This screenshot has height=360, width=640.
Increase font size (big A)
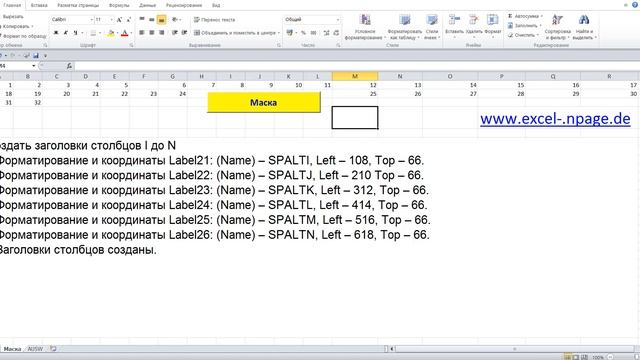pos(119,20)
